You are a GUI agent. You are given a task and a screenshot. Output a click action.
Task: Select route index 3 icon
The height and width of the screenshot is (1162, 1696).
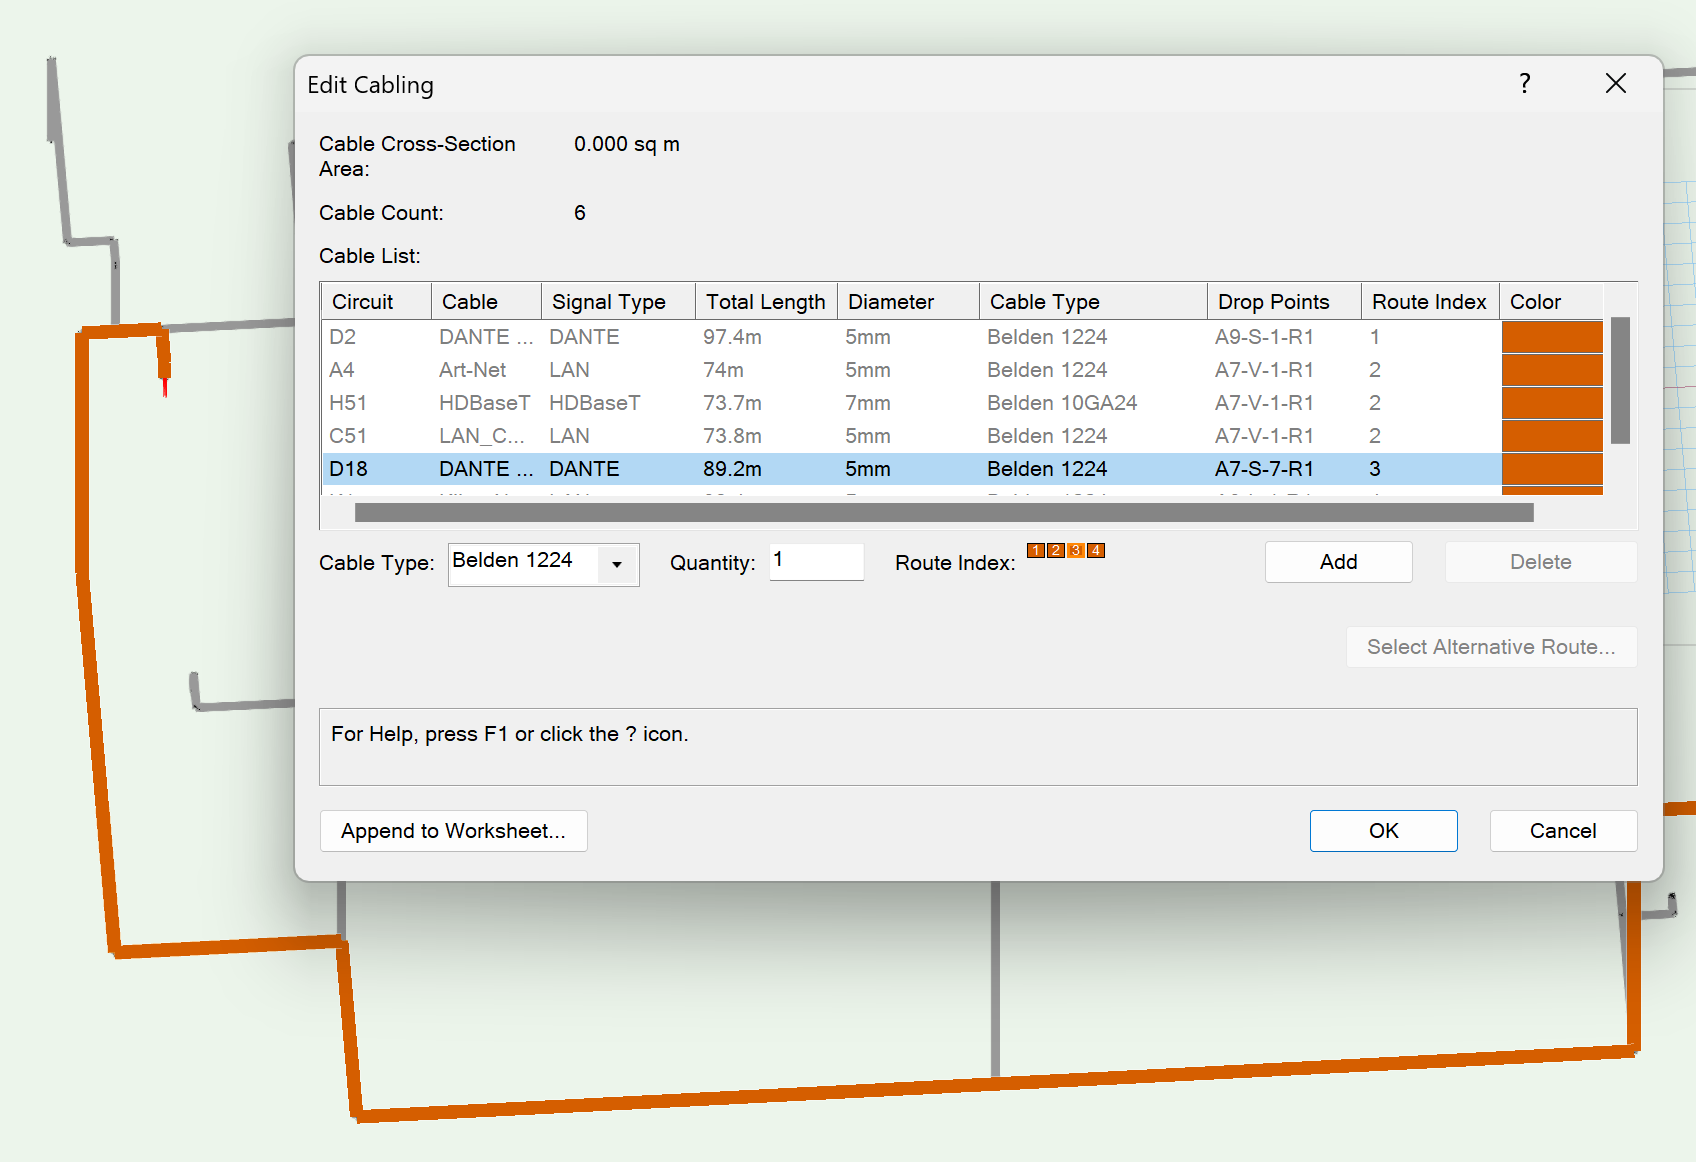[1076, 550]
